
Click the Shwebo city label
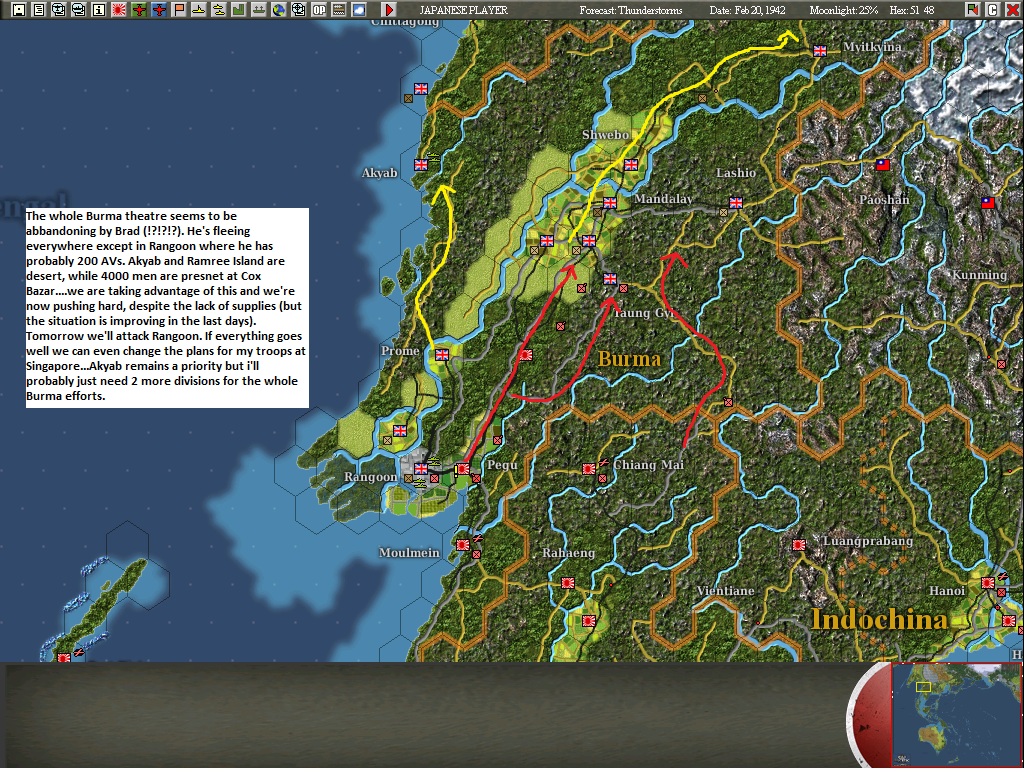(605, 135)
